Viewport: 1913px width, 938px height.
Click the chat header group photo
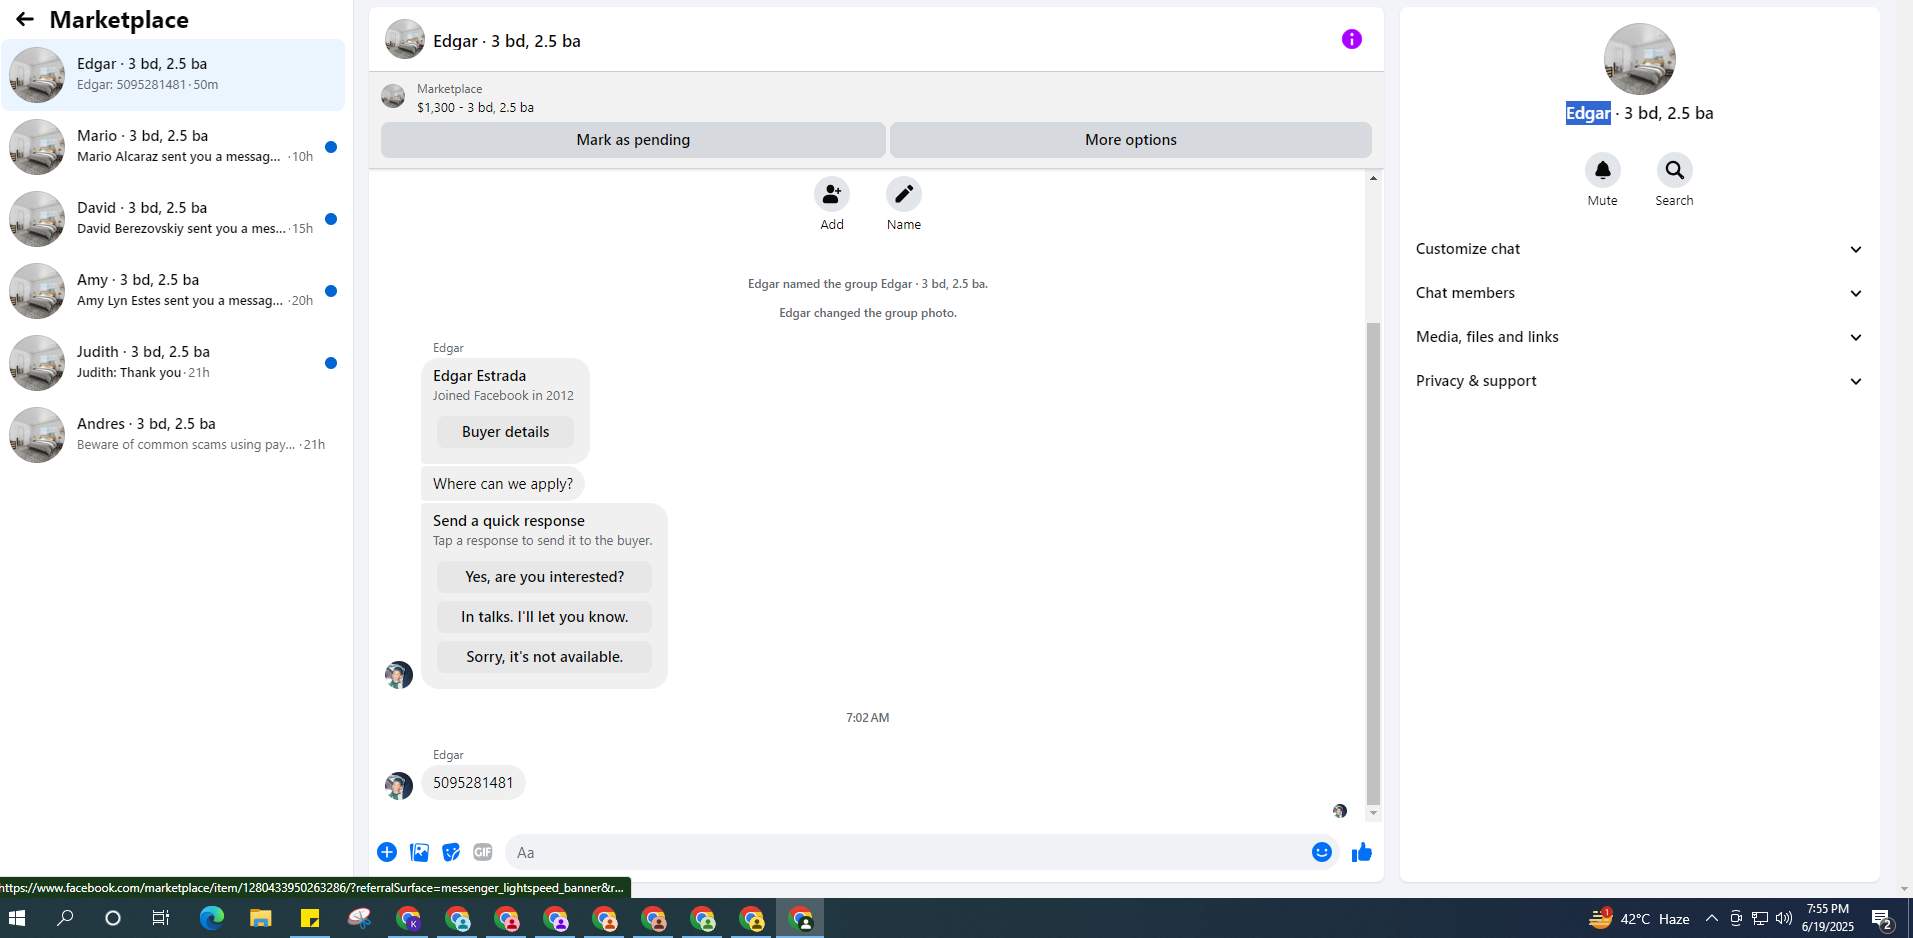click(404, 40)
